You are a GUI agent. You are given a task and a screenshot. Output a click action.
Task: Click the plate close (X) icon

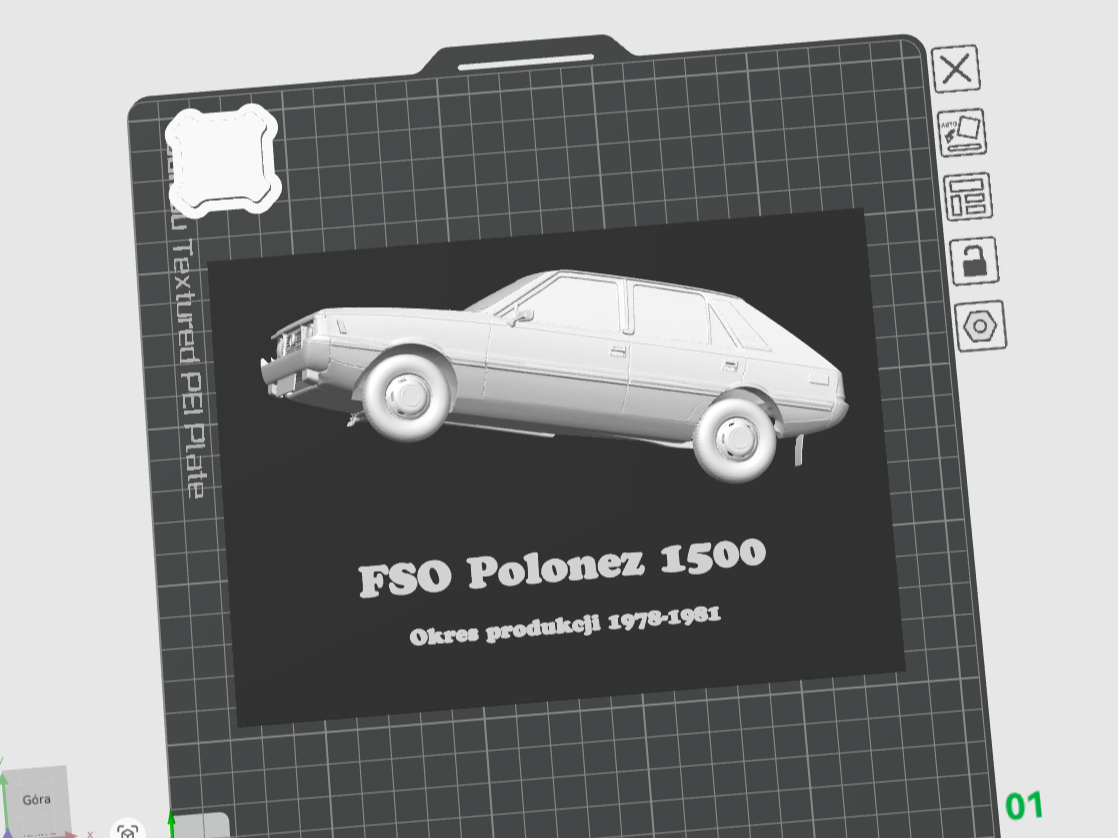tap(955, 69)
